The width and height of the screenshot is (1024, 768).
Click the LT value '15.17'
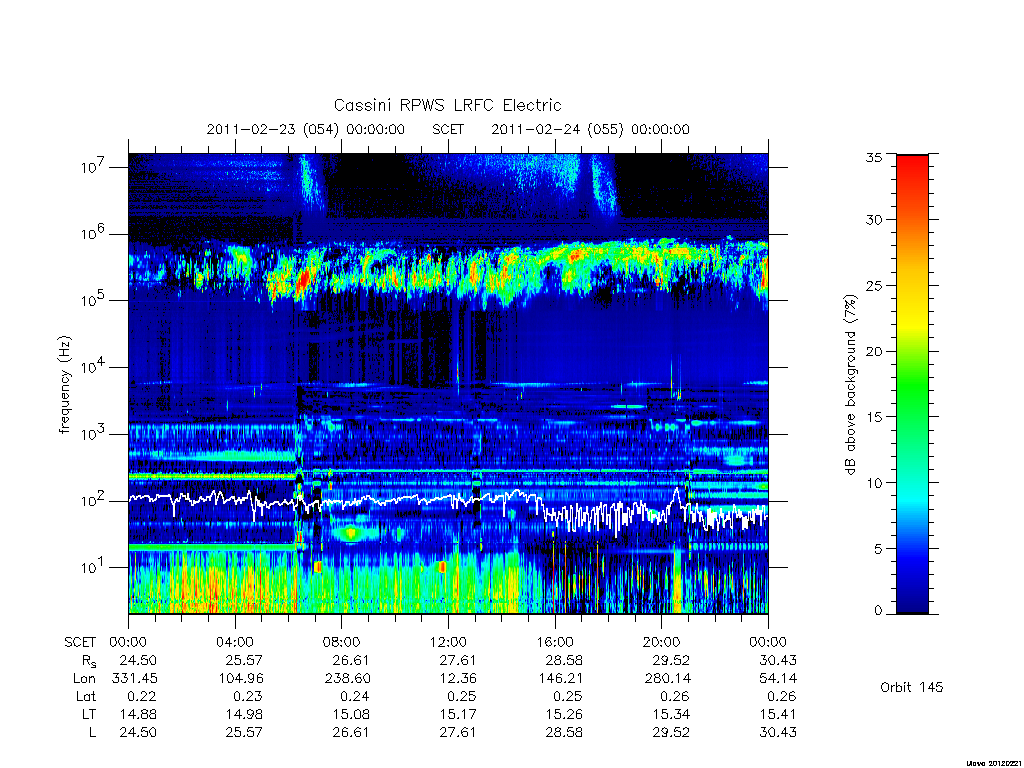[458, 714]
